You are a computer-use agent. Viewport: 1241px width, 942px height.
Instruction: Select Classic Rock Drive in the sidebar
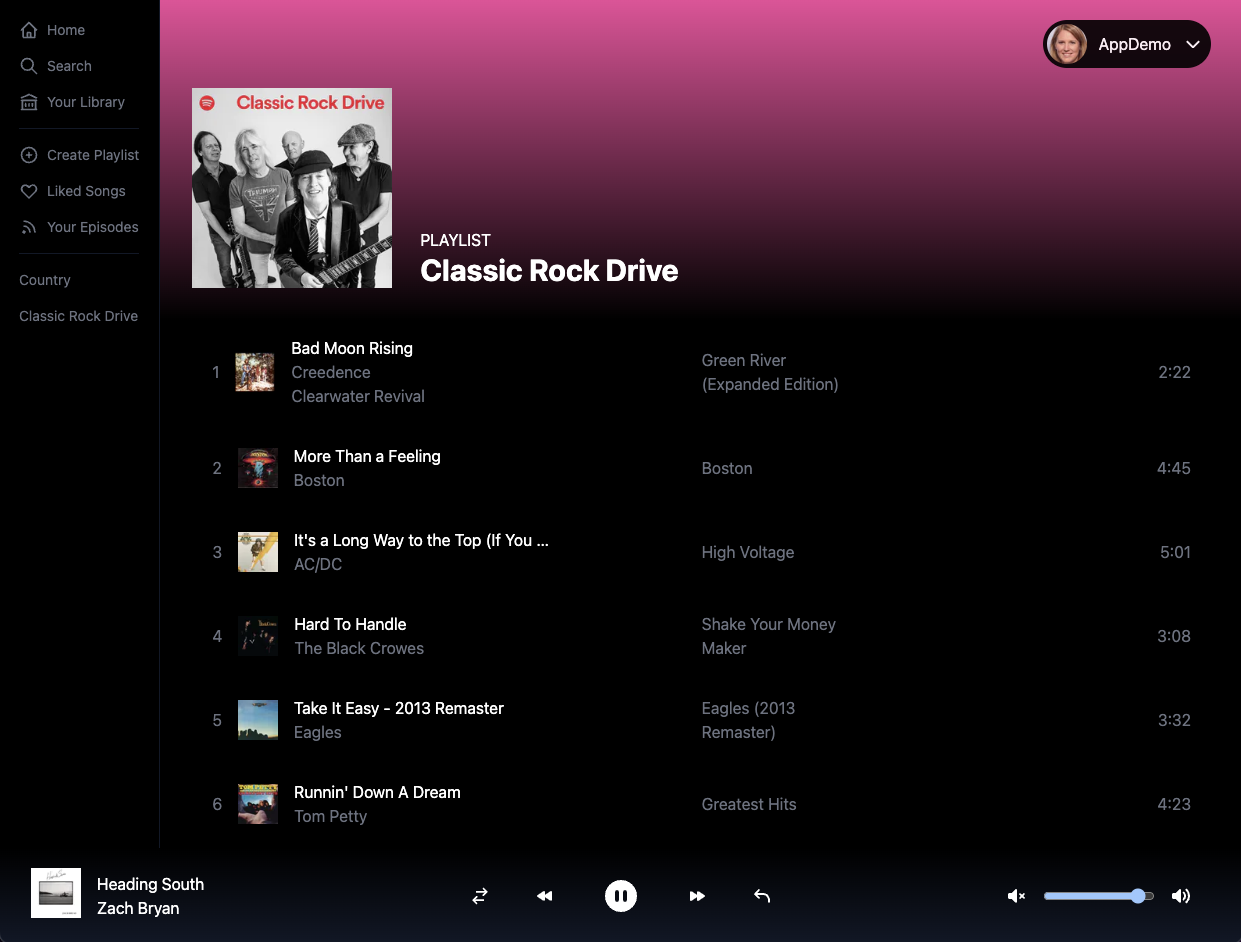78,316
